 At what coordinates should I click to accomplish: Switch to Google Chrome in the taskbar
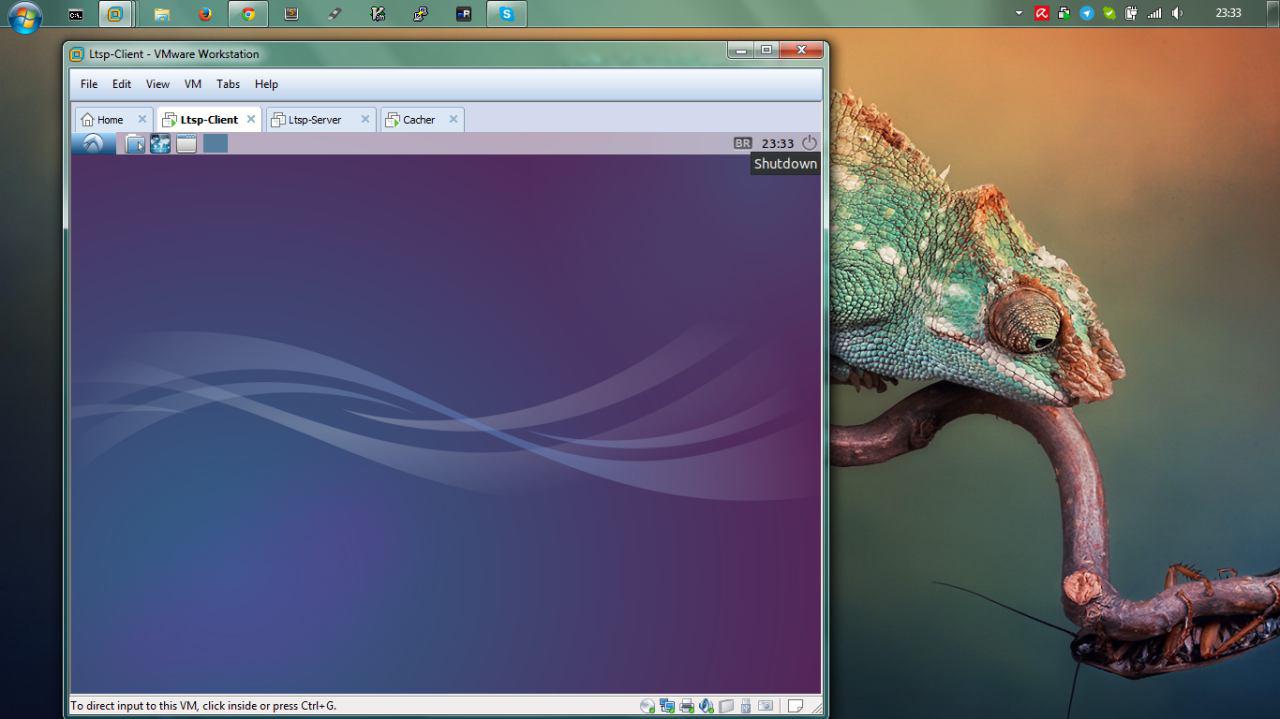[248, 14]
